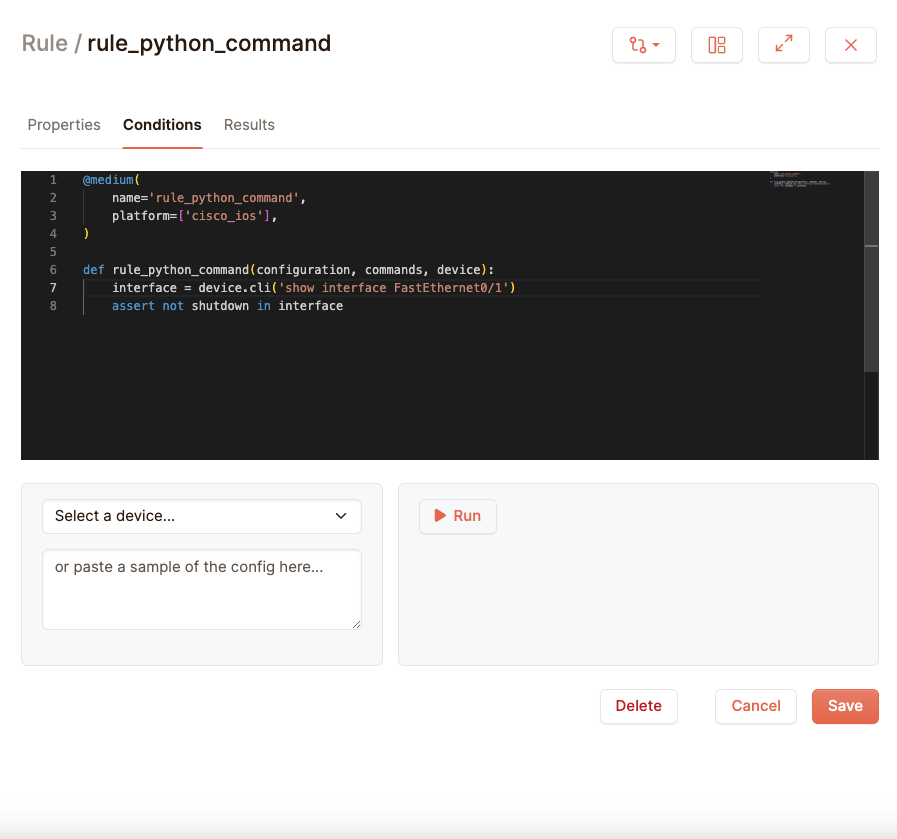Cancel the rule changes
897x839 pixels.
pos(755,706)
